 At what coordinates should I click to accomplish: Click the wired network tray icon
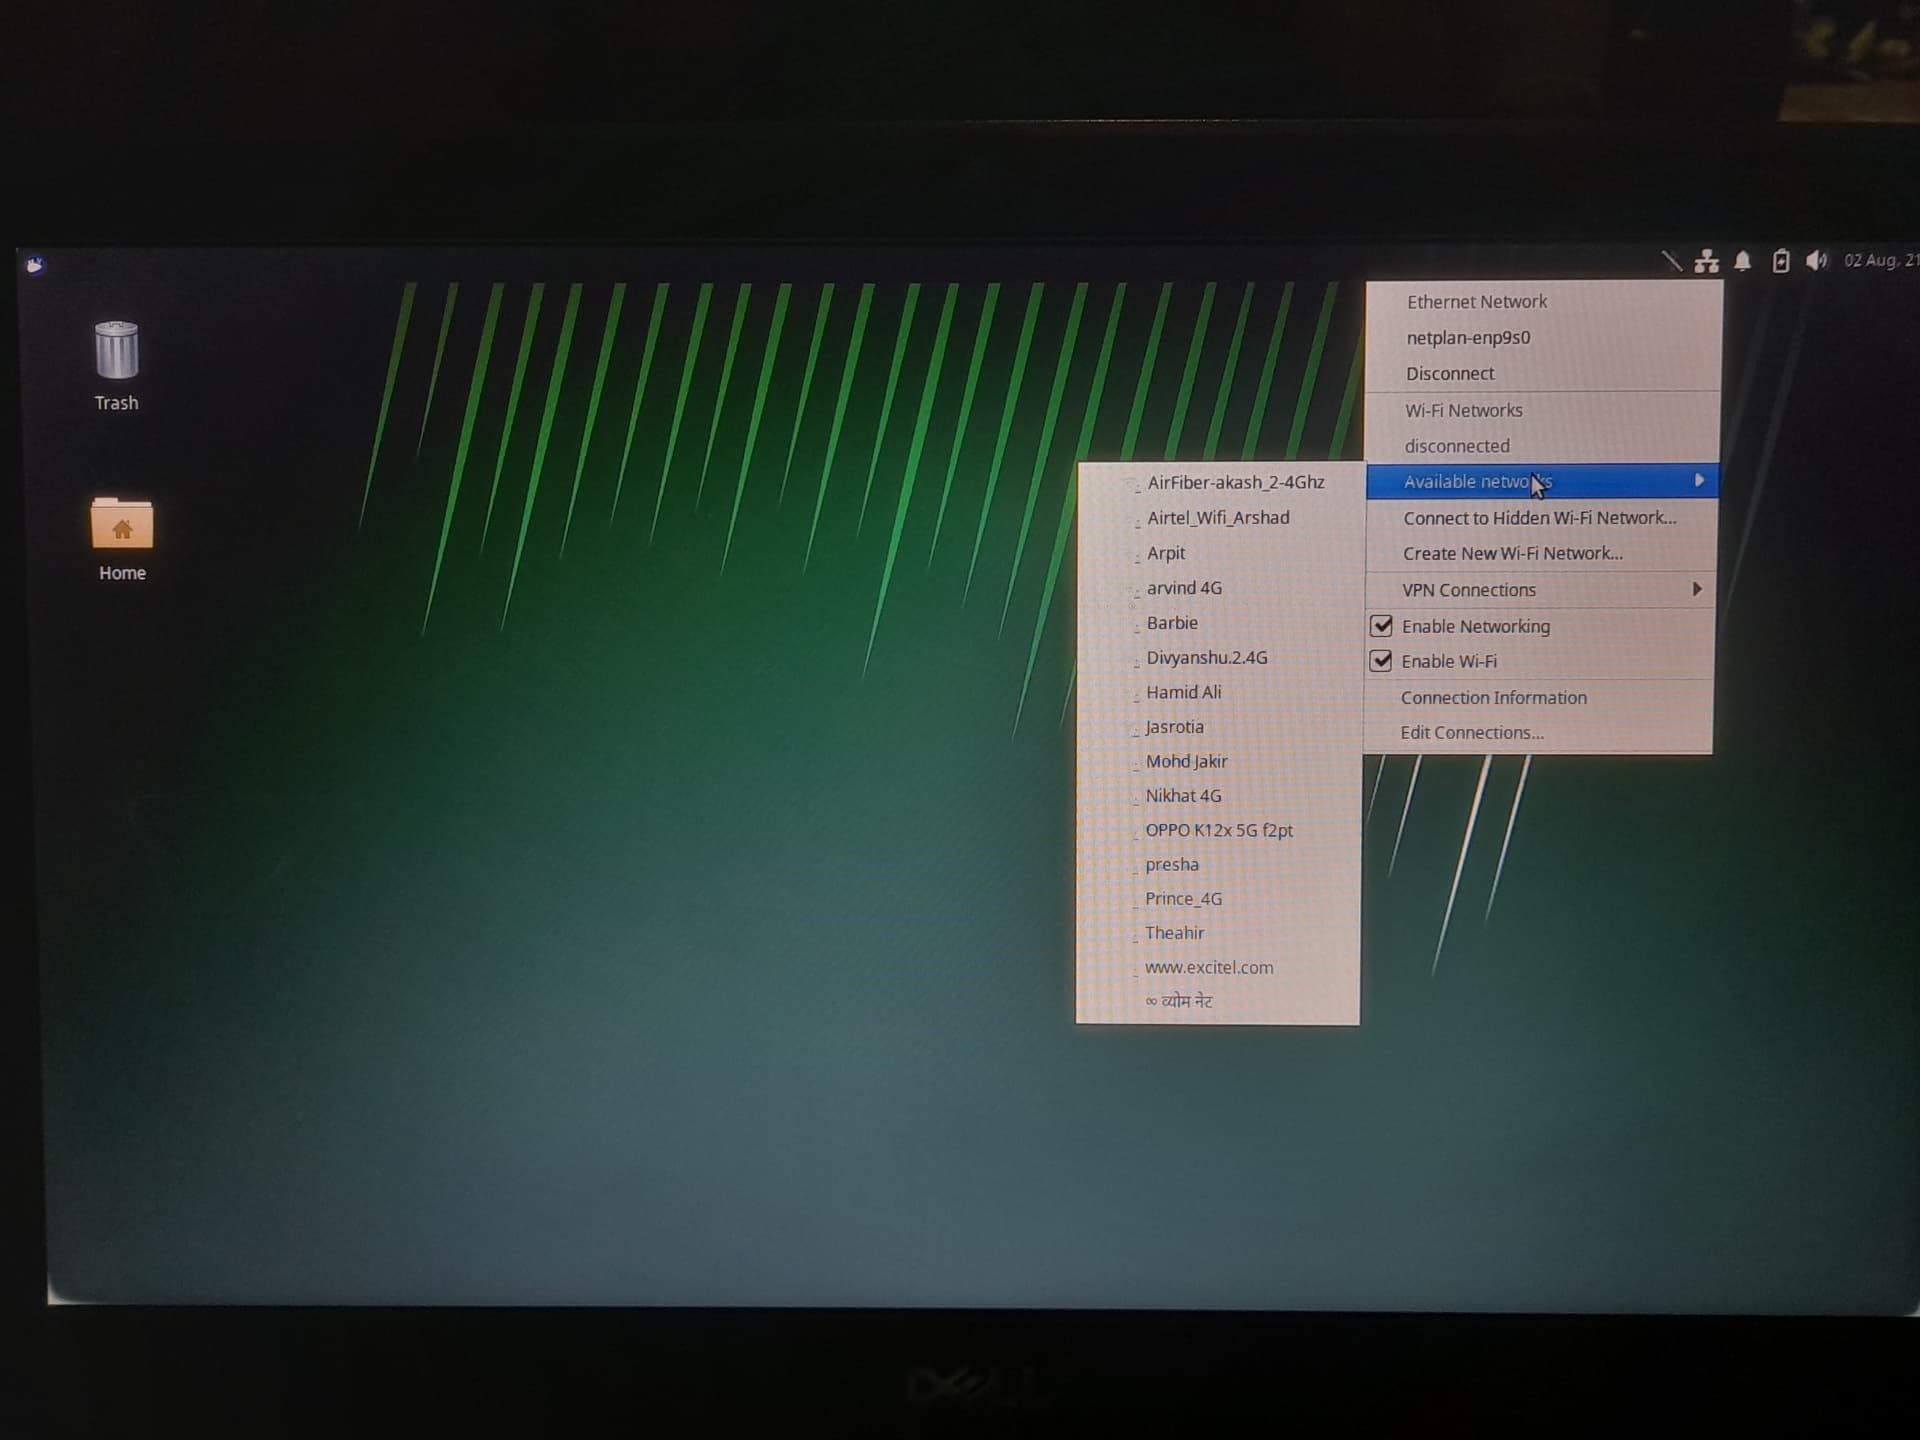(1706, 262)
